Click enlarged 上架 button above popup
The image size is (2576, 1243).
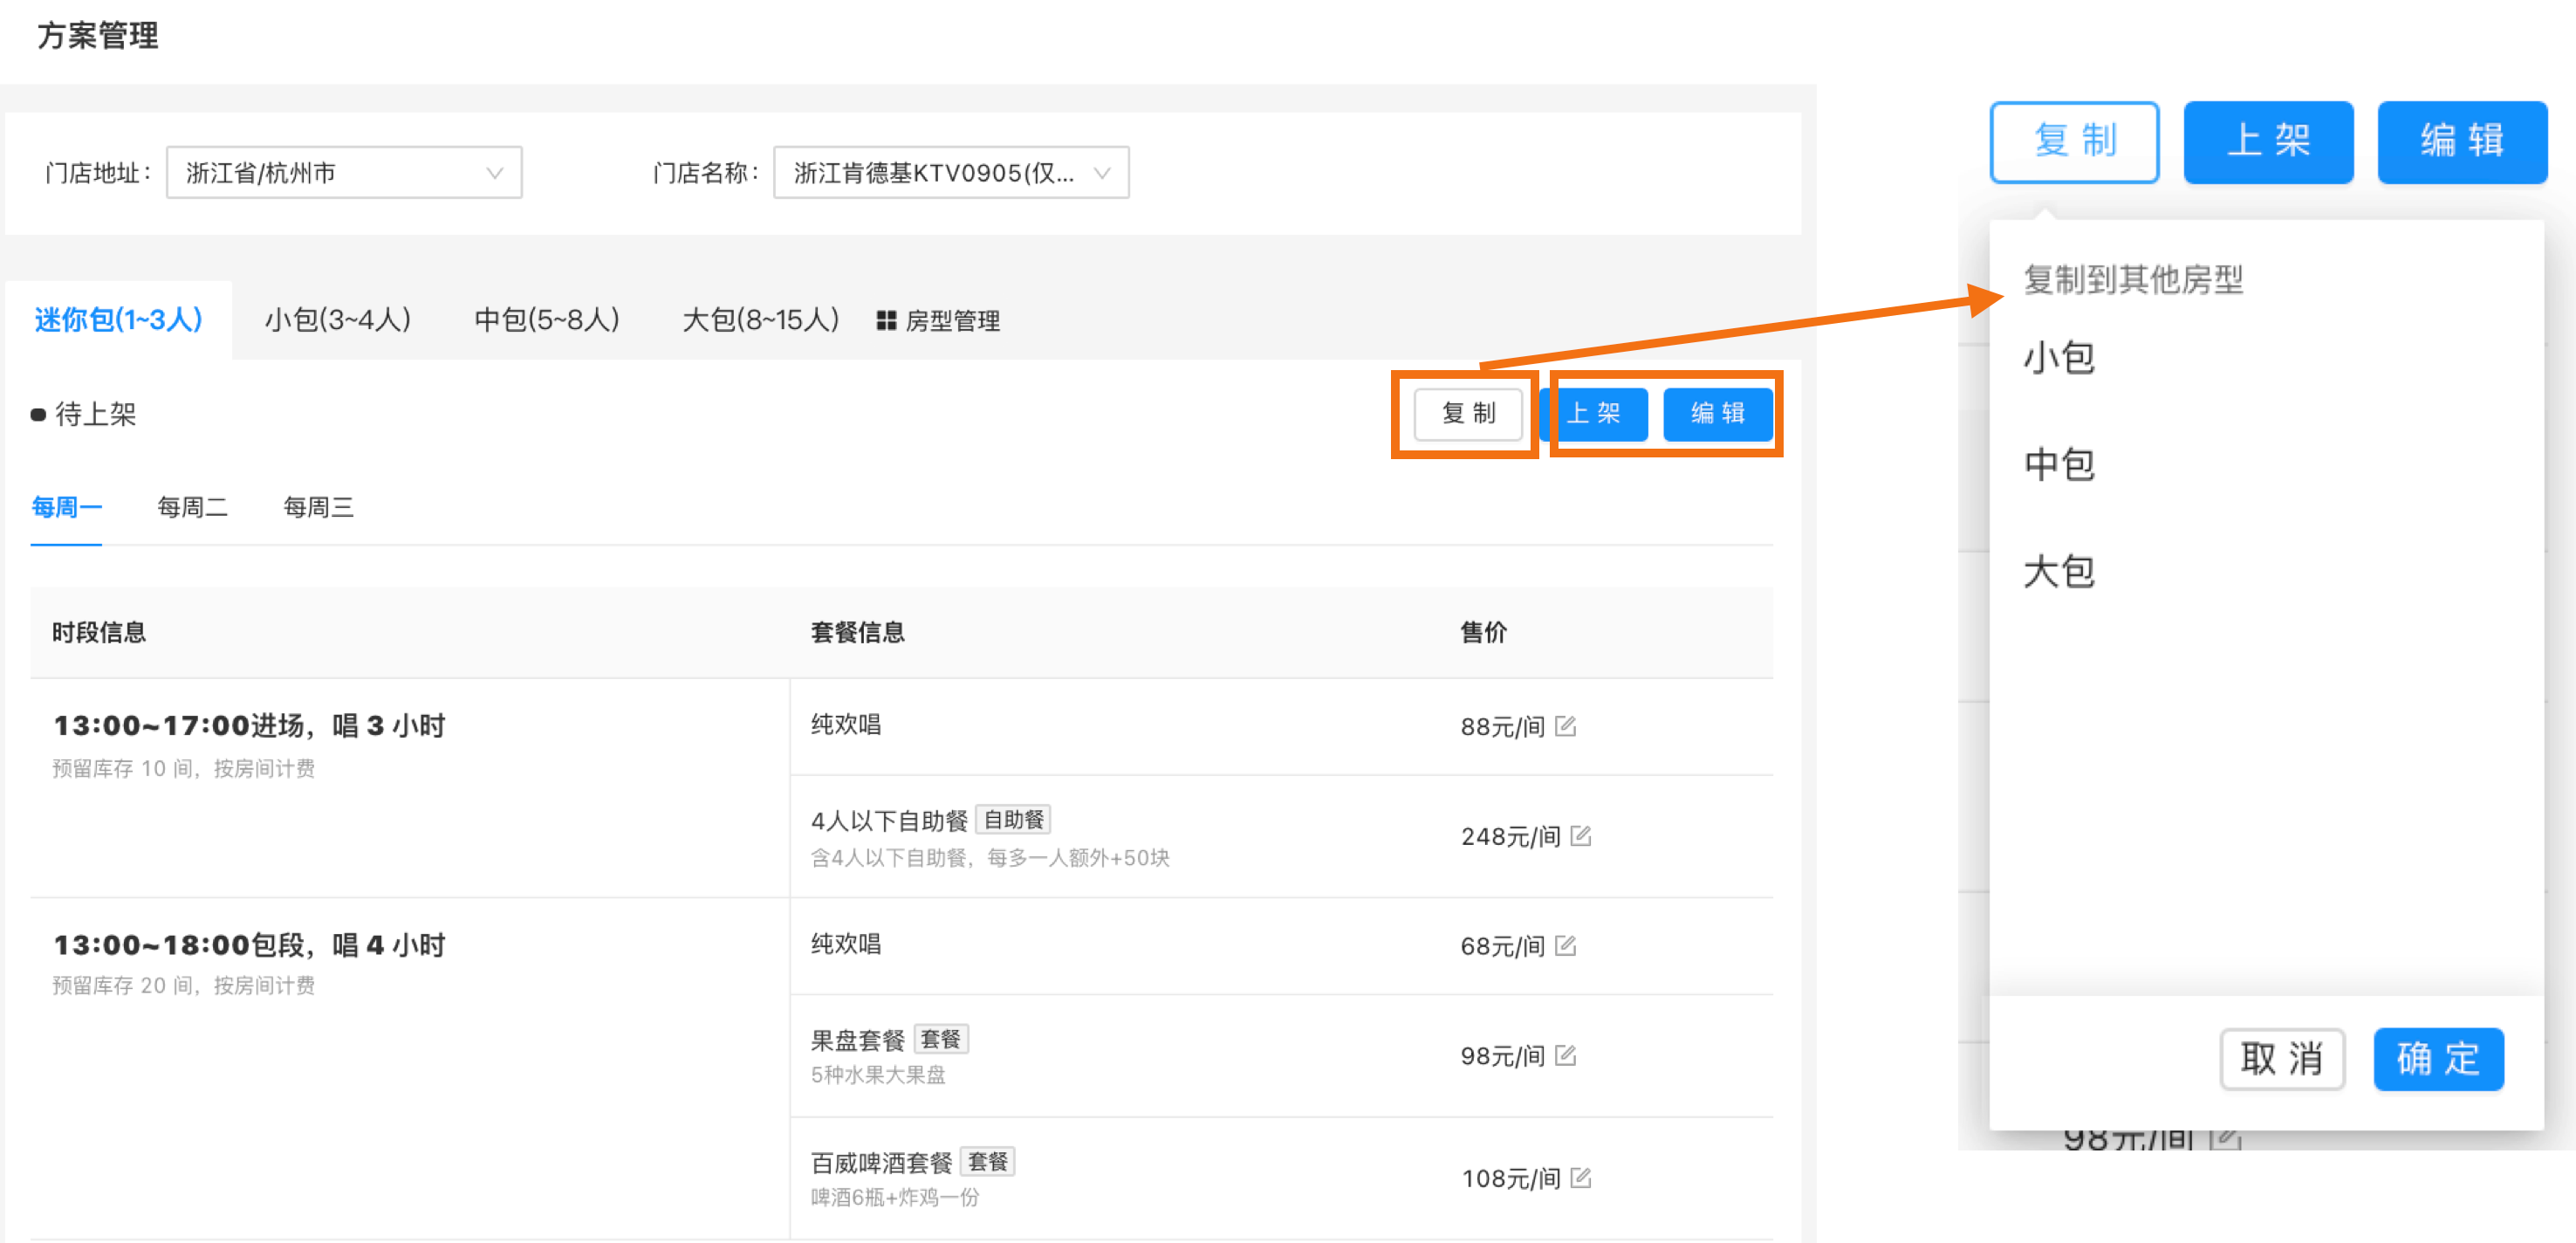click(2268, 142)
